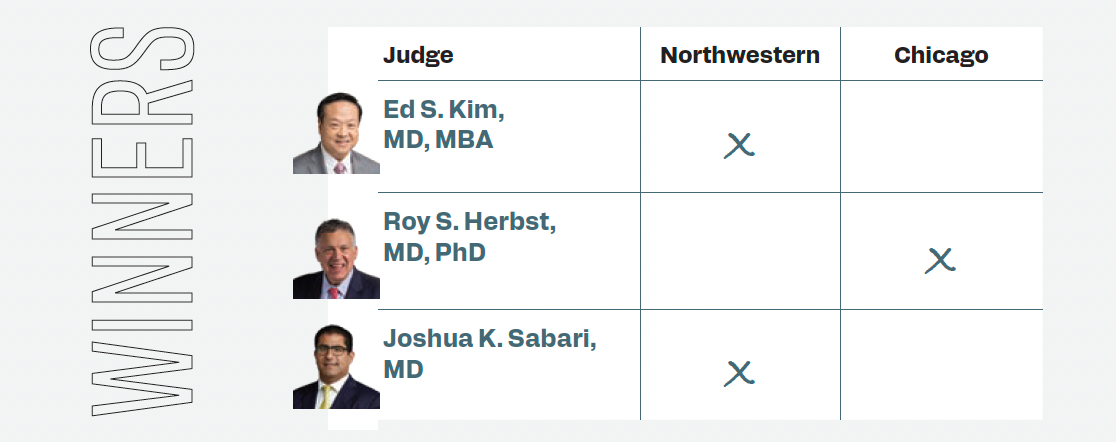Click the empty Chicago cell for Ed S. Kim
The image size is (1116, 442).
point(941,137)
